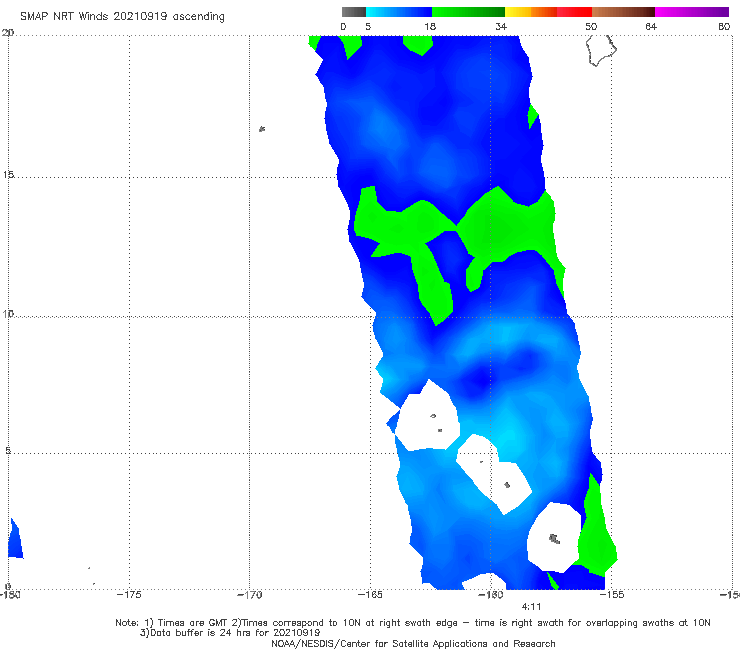The image size is (740, 650).
Task: Click the swath time label '4:11'
Action: click(531, 607)
